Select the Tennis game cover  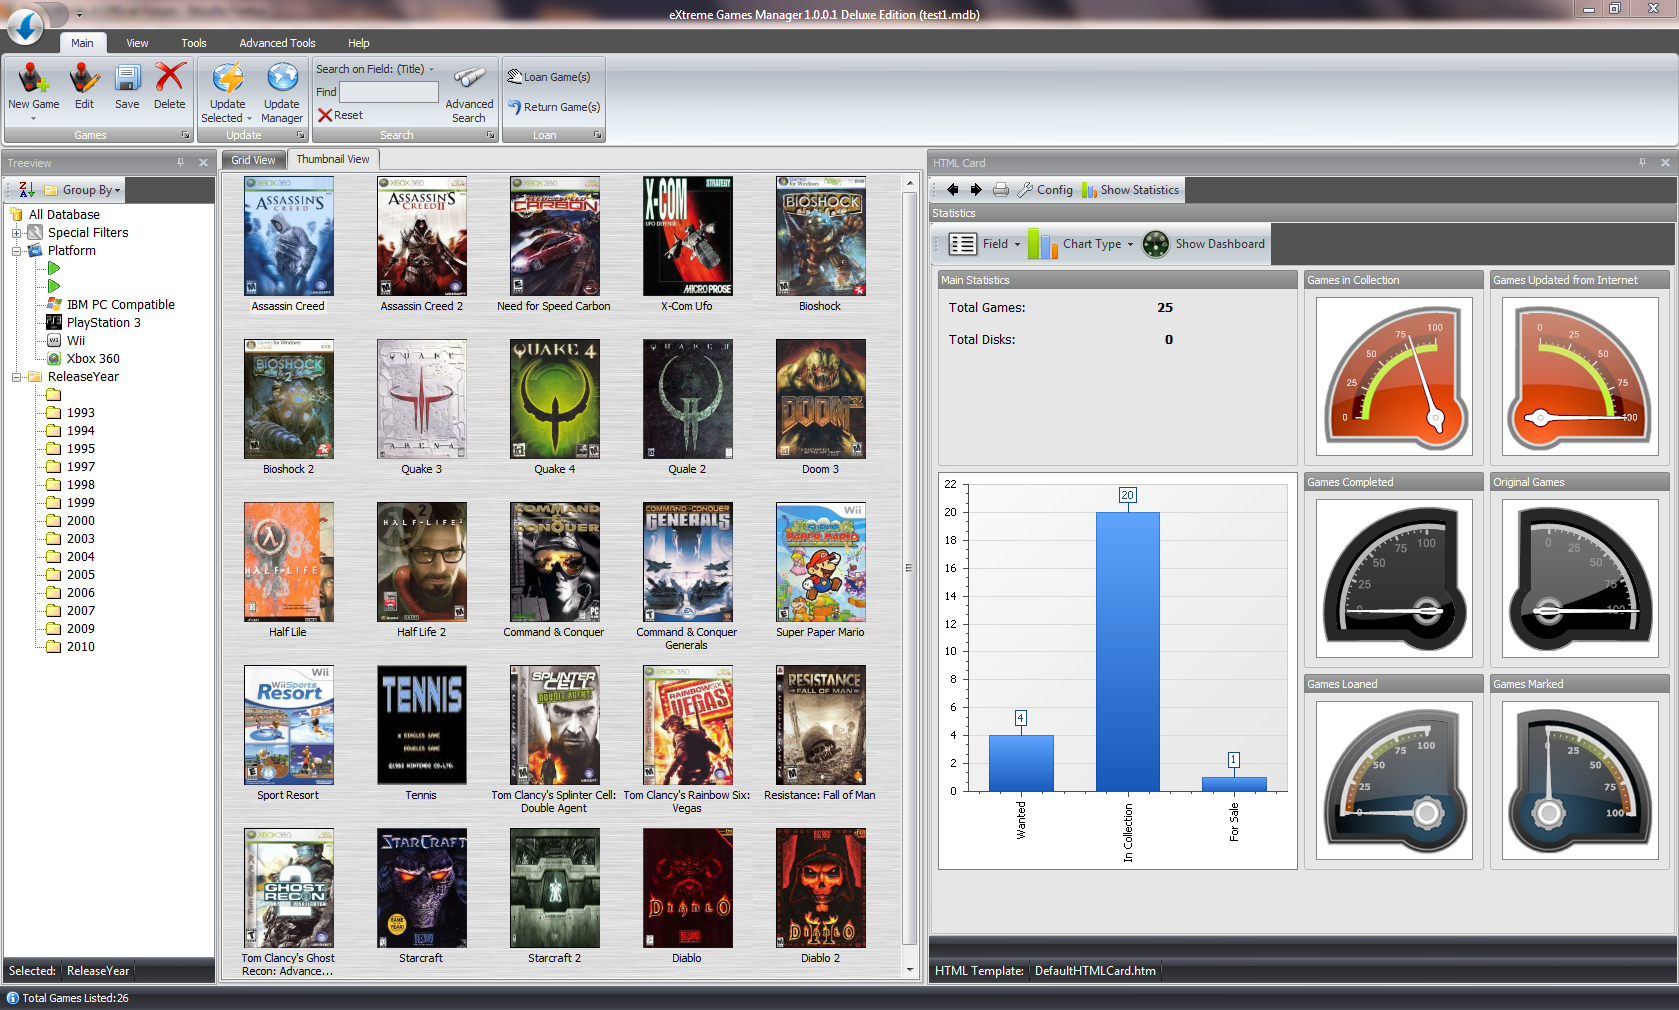point(421,725)
